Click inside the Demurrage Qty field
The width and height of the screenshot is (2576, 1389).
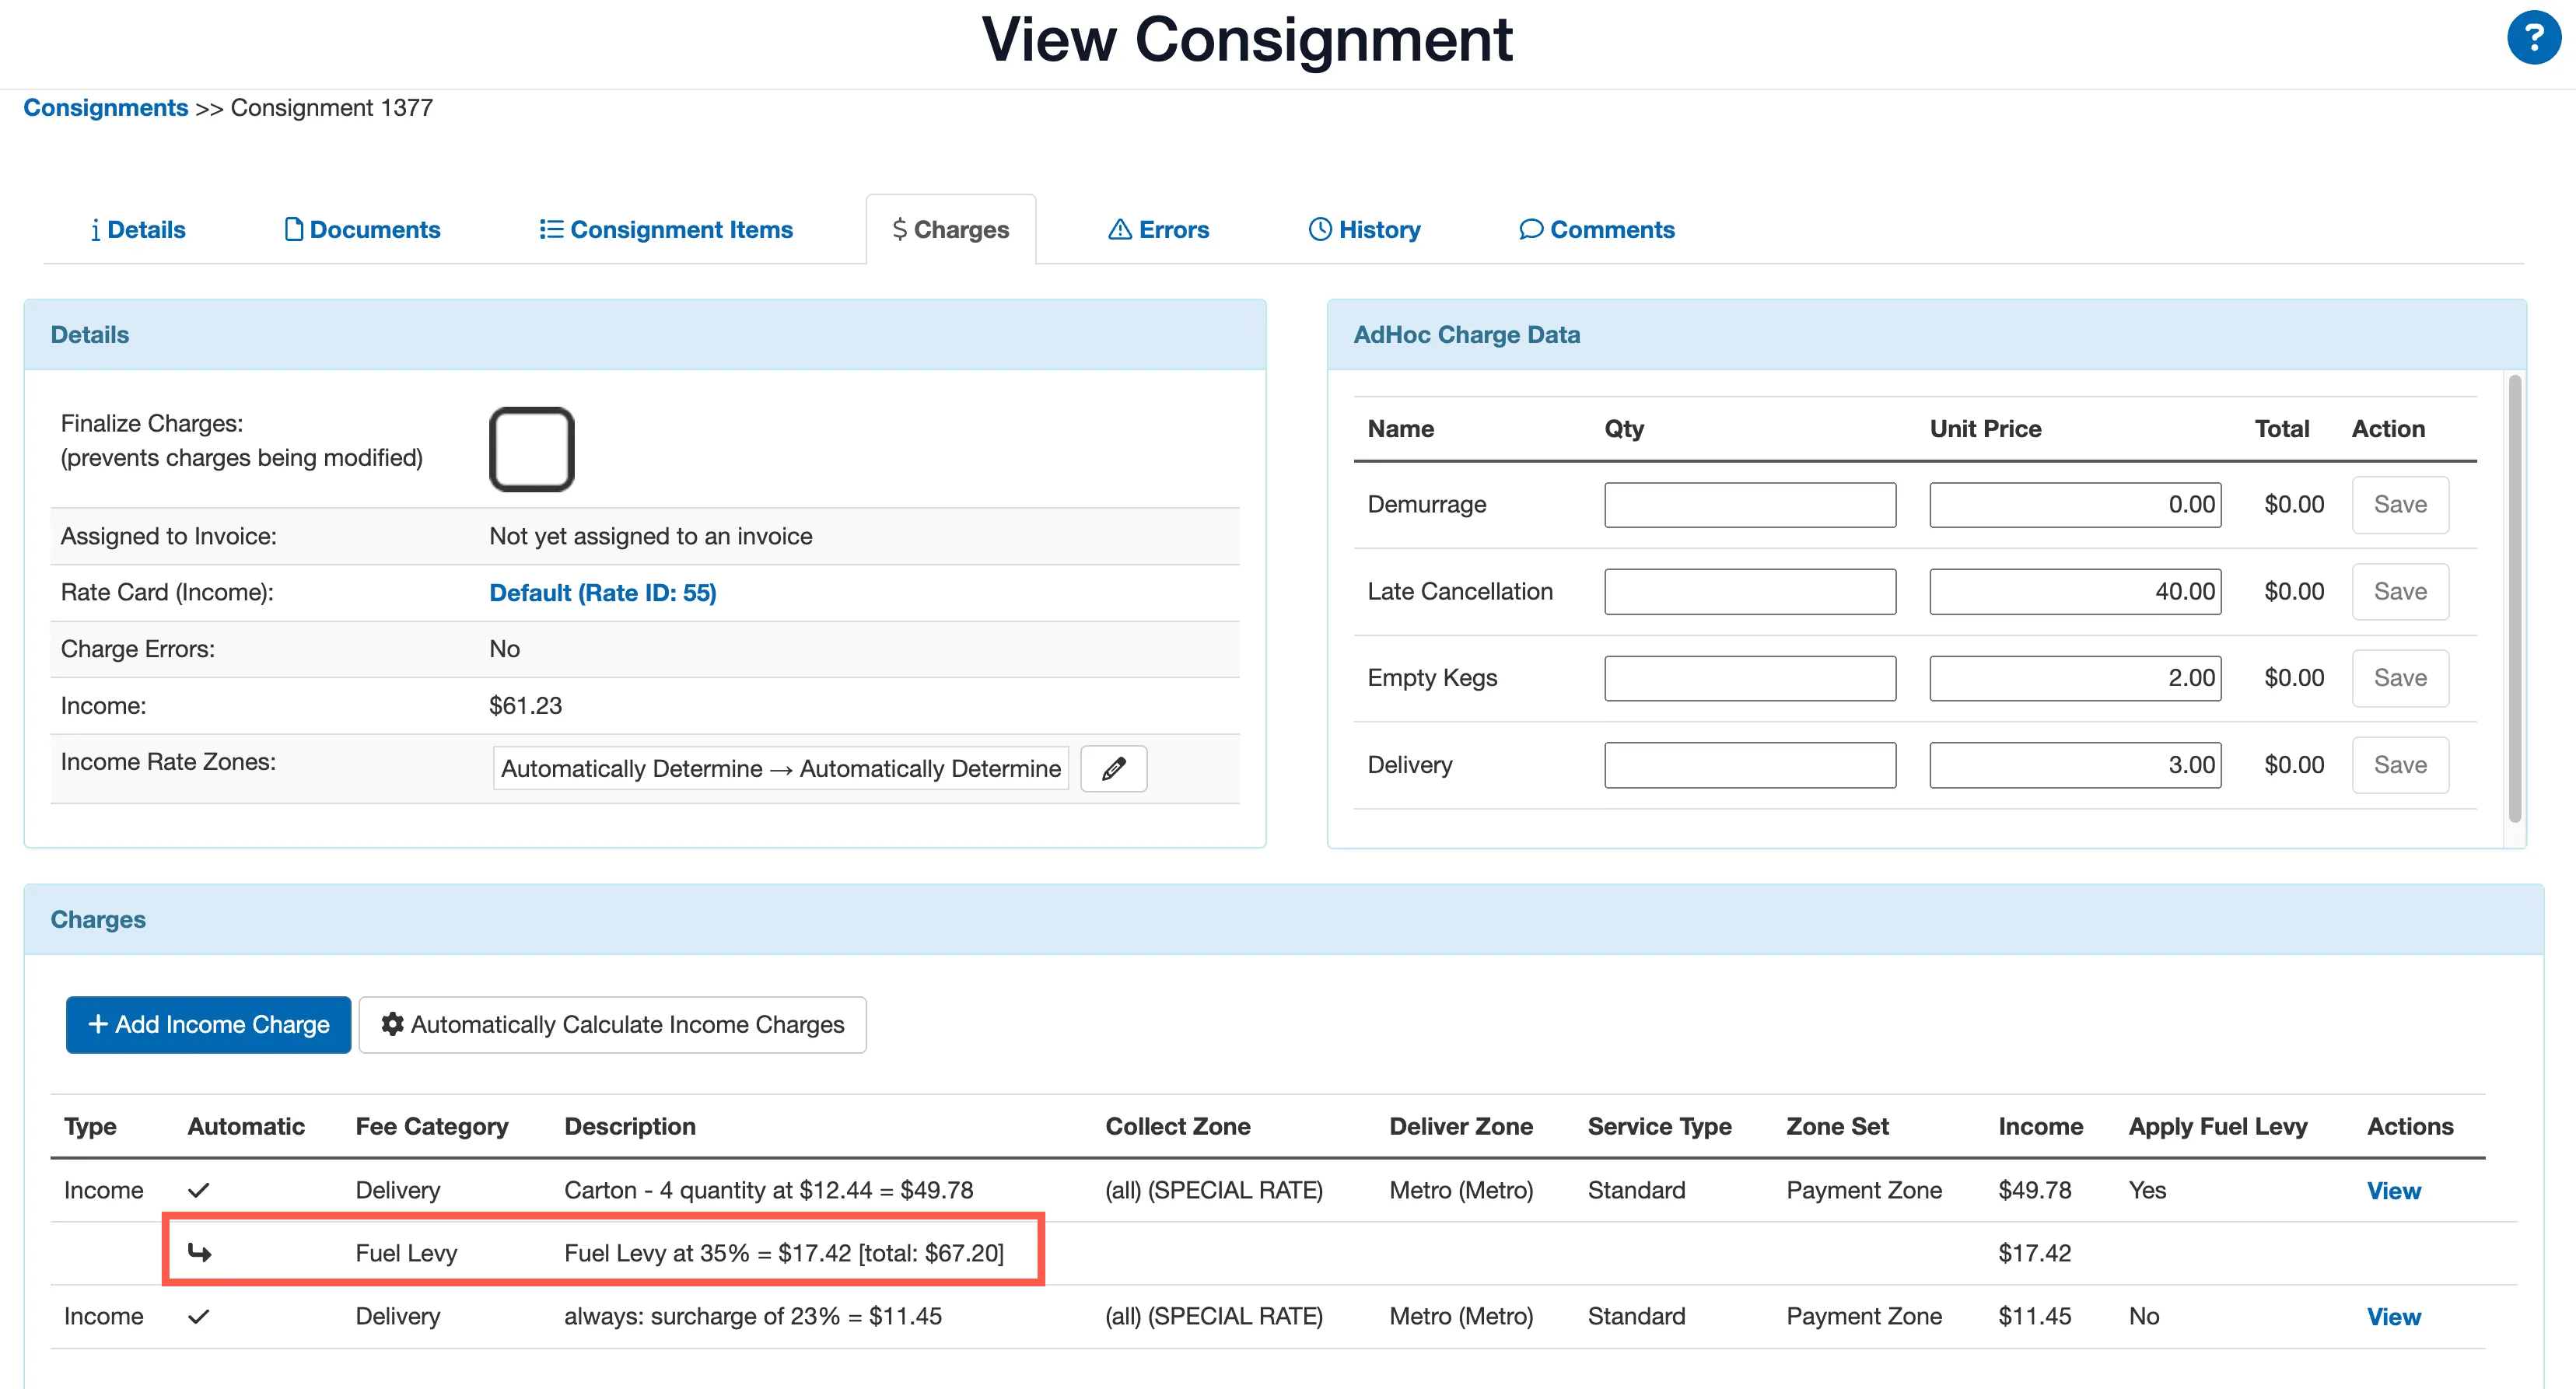point(1749,504)
